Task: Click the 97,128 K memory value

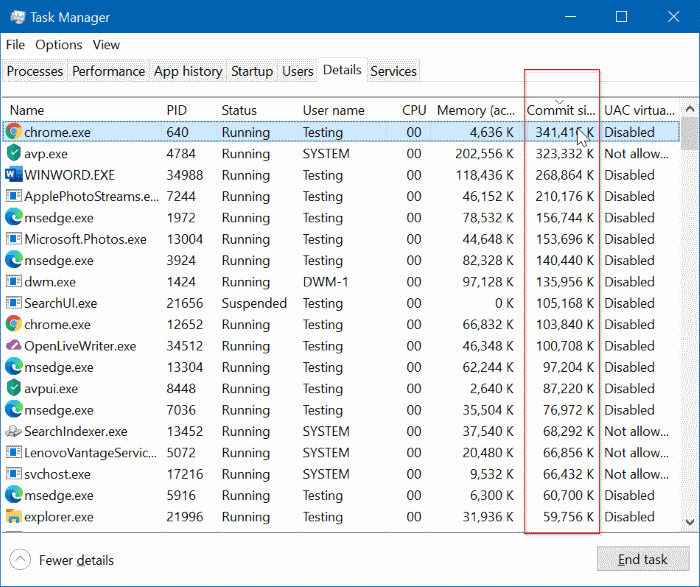Action: pyautogui.click(x=488, y=282)
